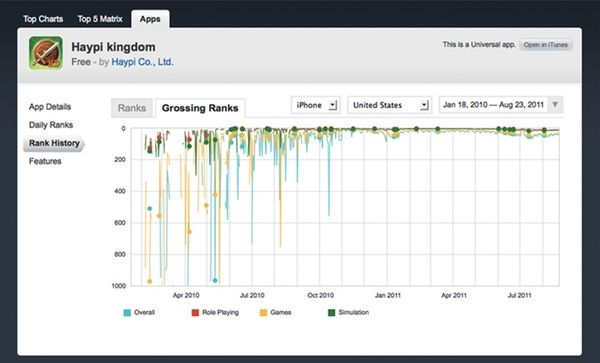Toggle the Overall legend swatch
This screenshot has height=363, width=600.
tap(127, 313)
